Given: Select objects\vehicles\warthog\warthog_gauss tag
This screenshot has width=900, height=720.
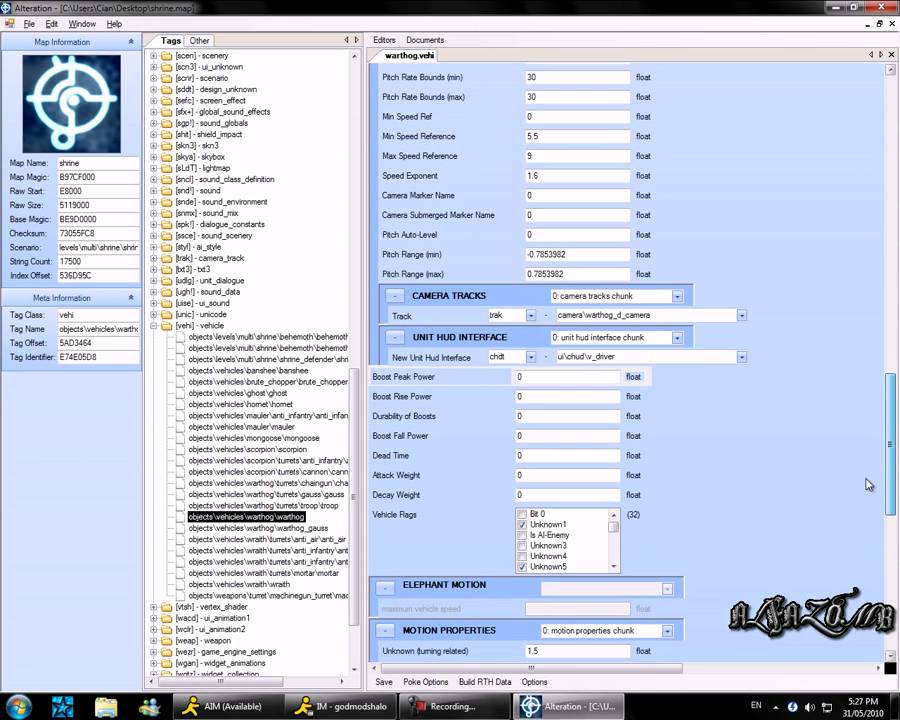Looking at the screenshot, I should [258, 528].
